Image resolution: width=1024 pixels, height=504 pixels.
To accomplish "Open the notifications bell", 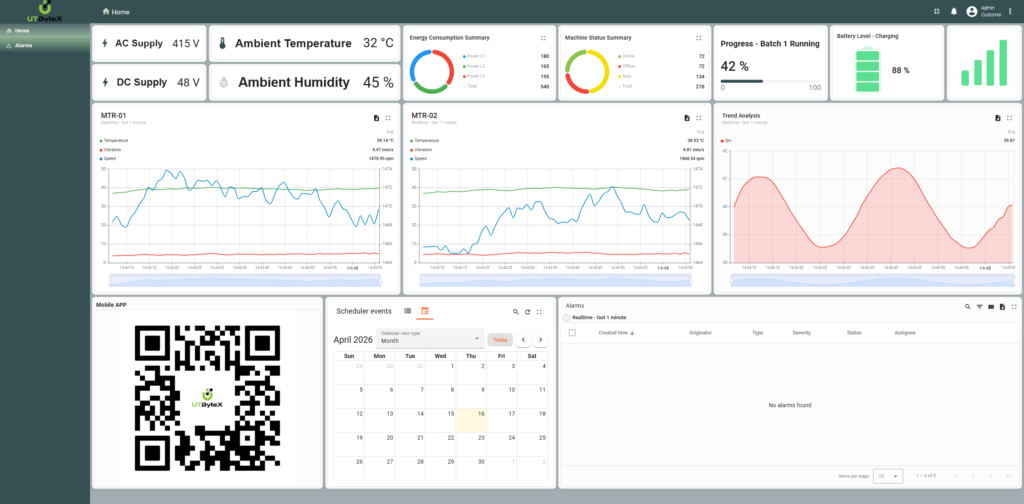I will (x=953, y=12).
